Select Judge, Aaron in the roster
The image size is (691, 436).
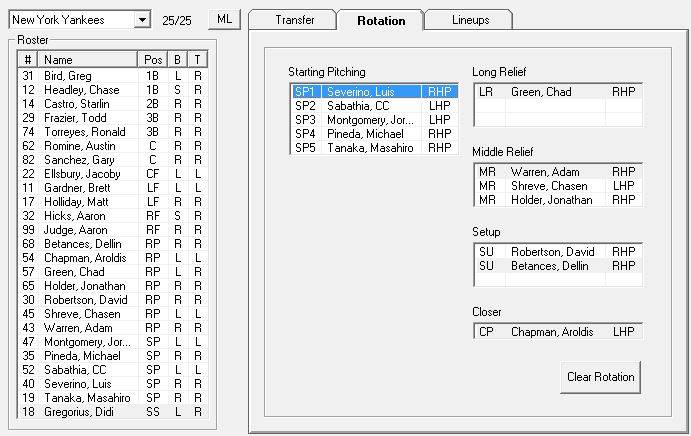coord(113,230)
